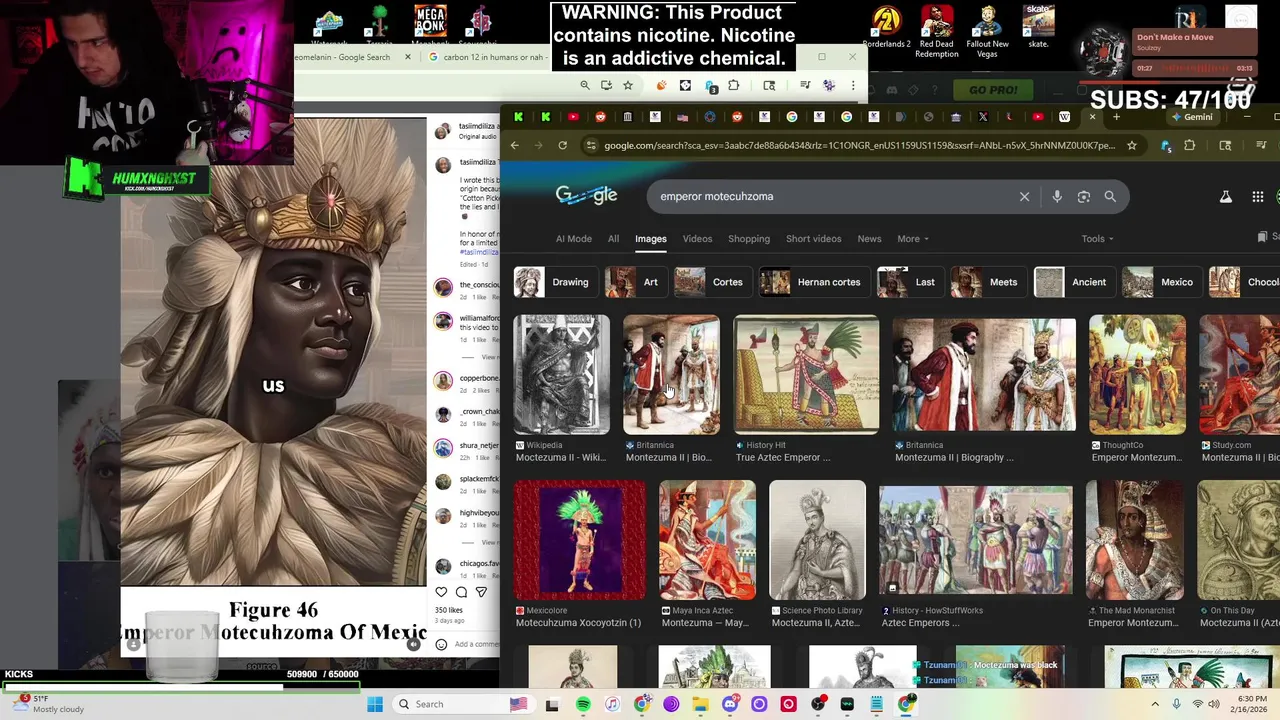Image resolution: width=1280 pixels, height=720 pixels.
Task: Click Add a comment field on Instagram
Action: click(x=476, y=644)
